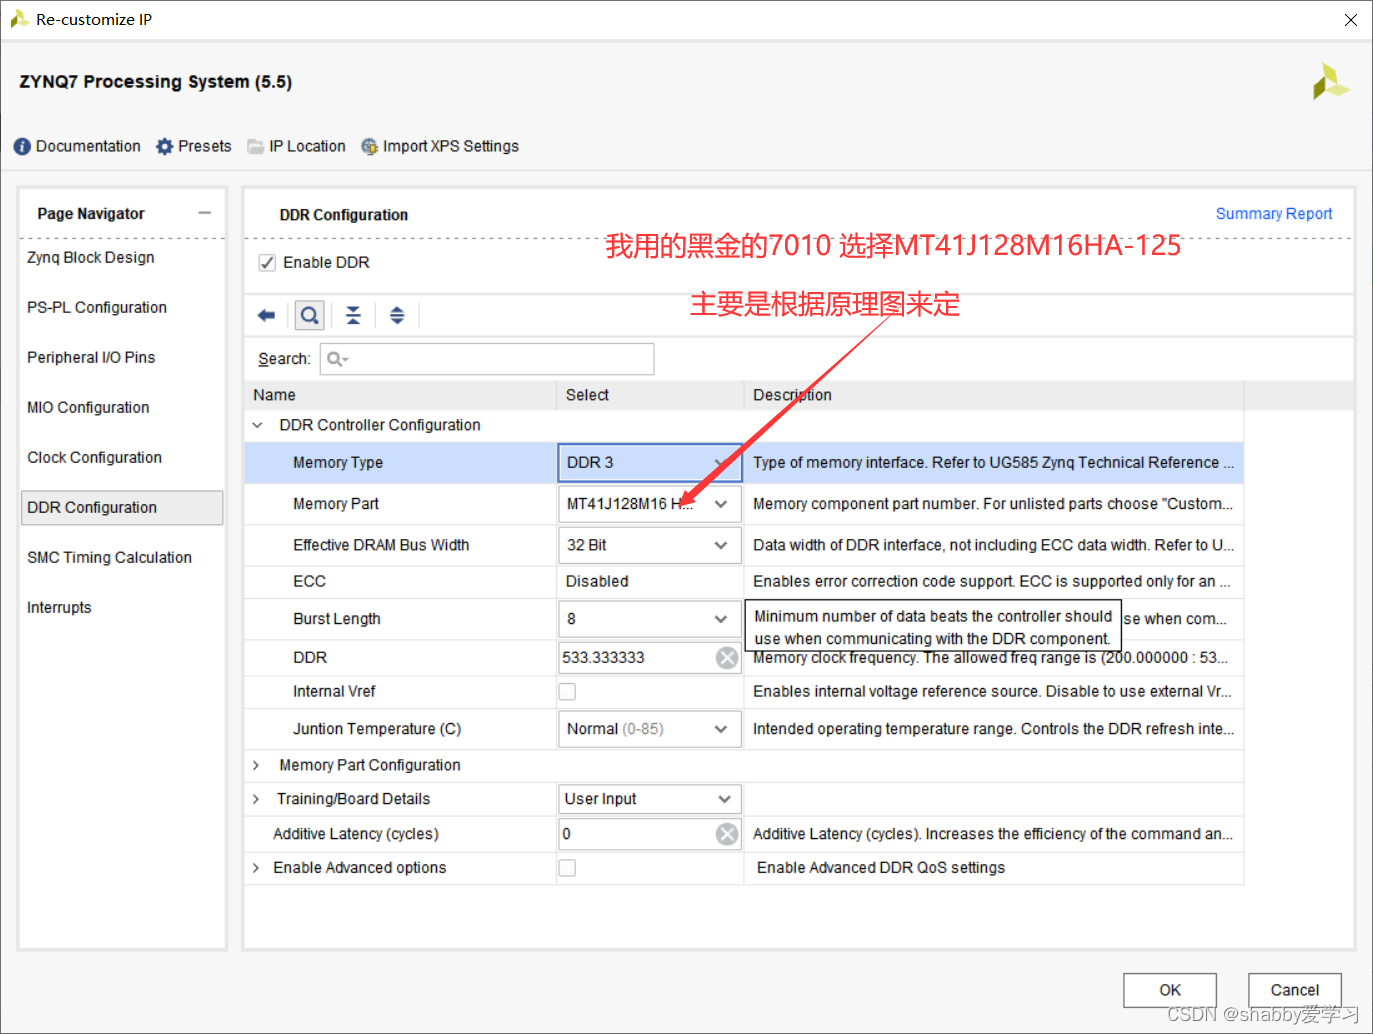Image resolution: width=1373 pixels, height=1034 pixels.
Task: Select the Memory Type row label
Action: 338,463
